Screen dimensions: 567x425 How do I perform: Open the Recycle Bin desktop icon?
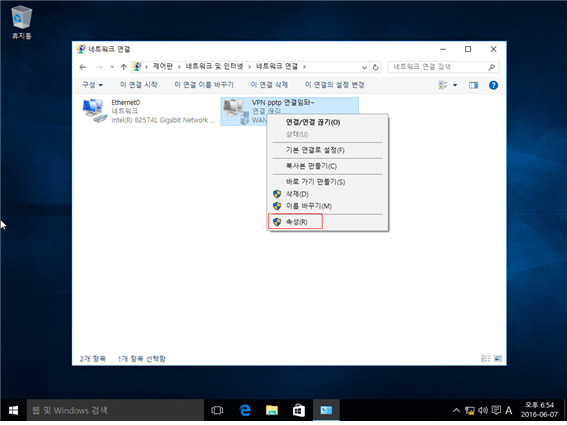[22, 22]
